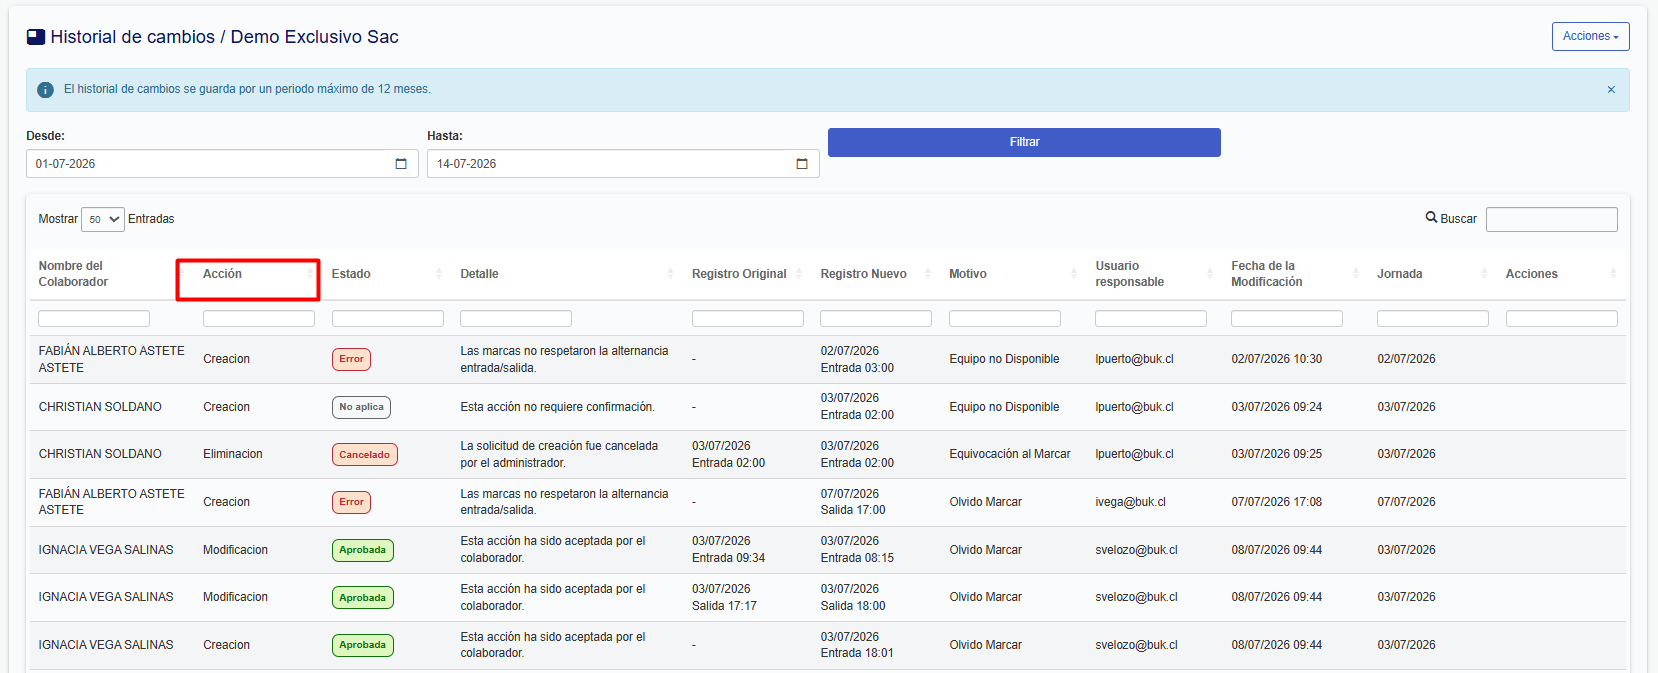The height and width of the screenshot is (673, 1658).
Task: Click Error badge in 02/07/2026 10:30 row
Action: (351, 359)
